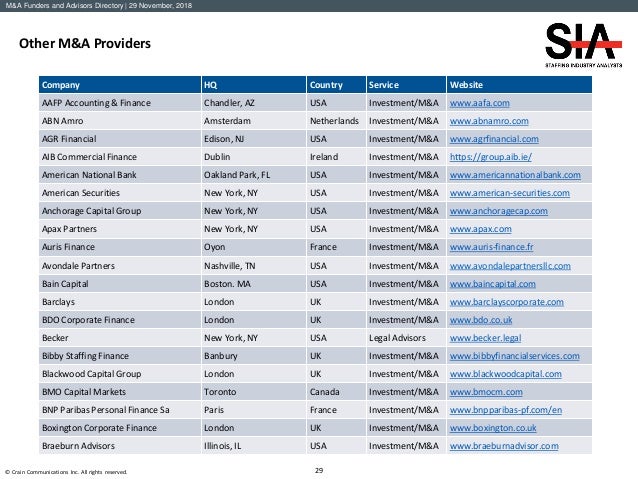
Task: Select the Service column header
Action: click(x=406, y=85)
